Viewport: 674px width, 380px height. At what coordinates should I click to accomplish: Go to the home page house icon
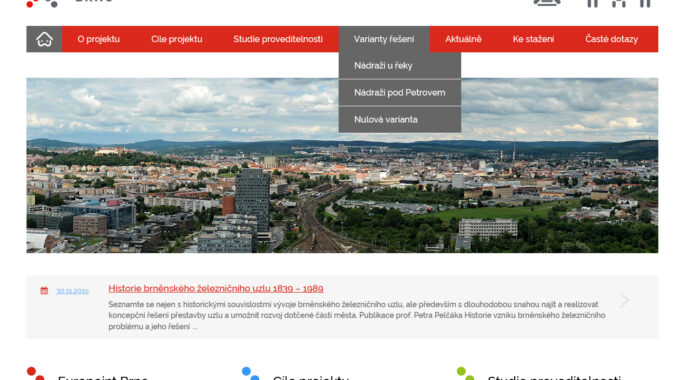click(44, 39)
